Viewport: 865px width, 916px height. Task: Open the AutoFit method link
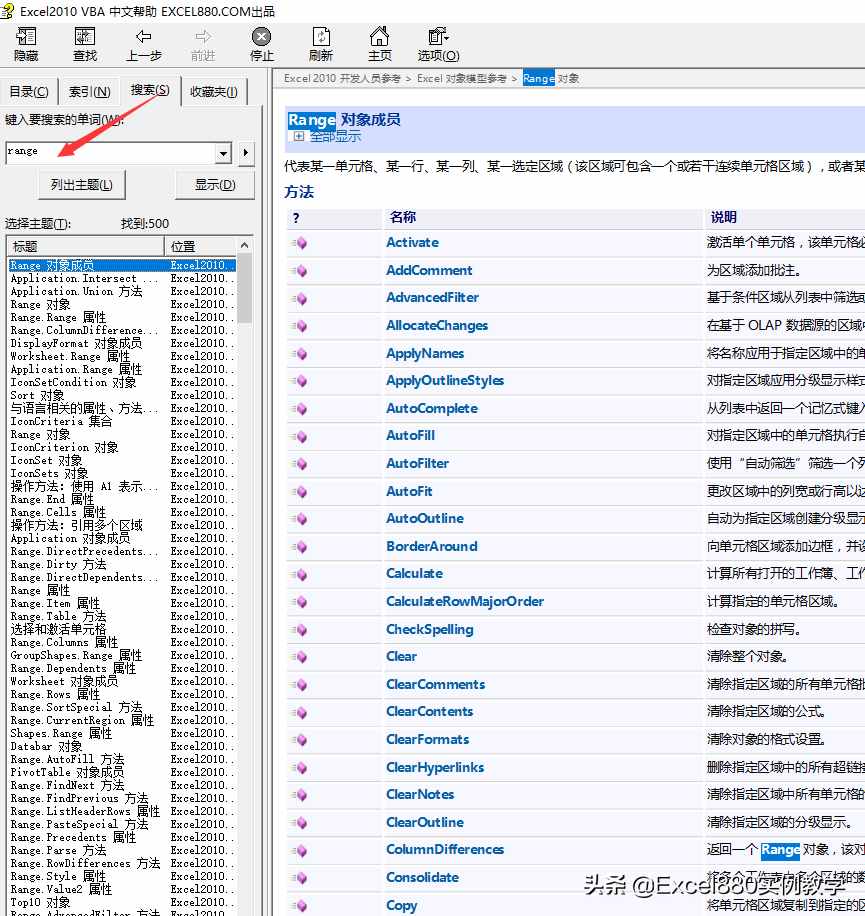[409, 491]
